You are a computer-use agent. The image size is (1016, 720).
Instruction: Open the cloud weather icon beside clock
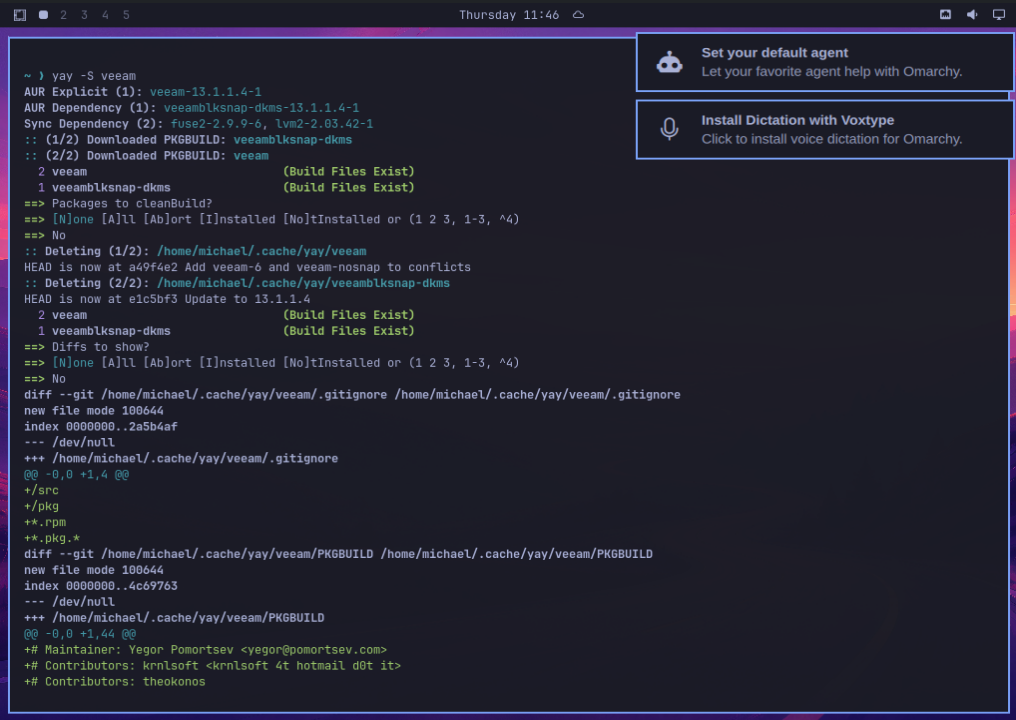point(579,15)
